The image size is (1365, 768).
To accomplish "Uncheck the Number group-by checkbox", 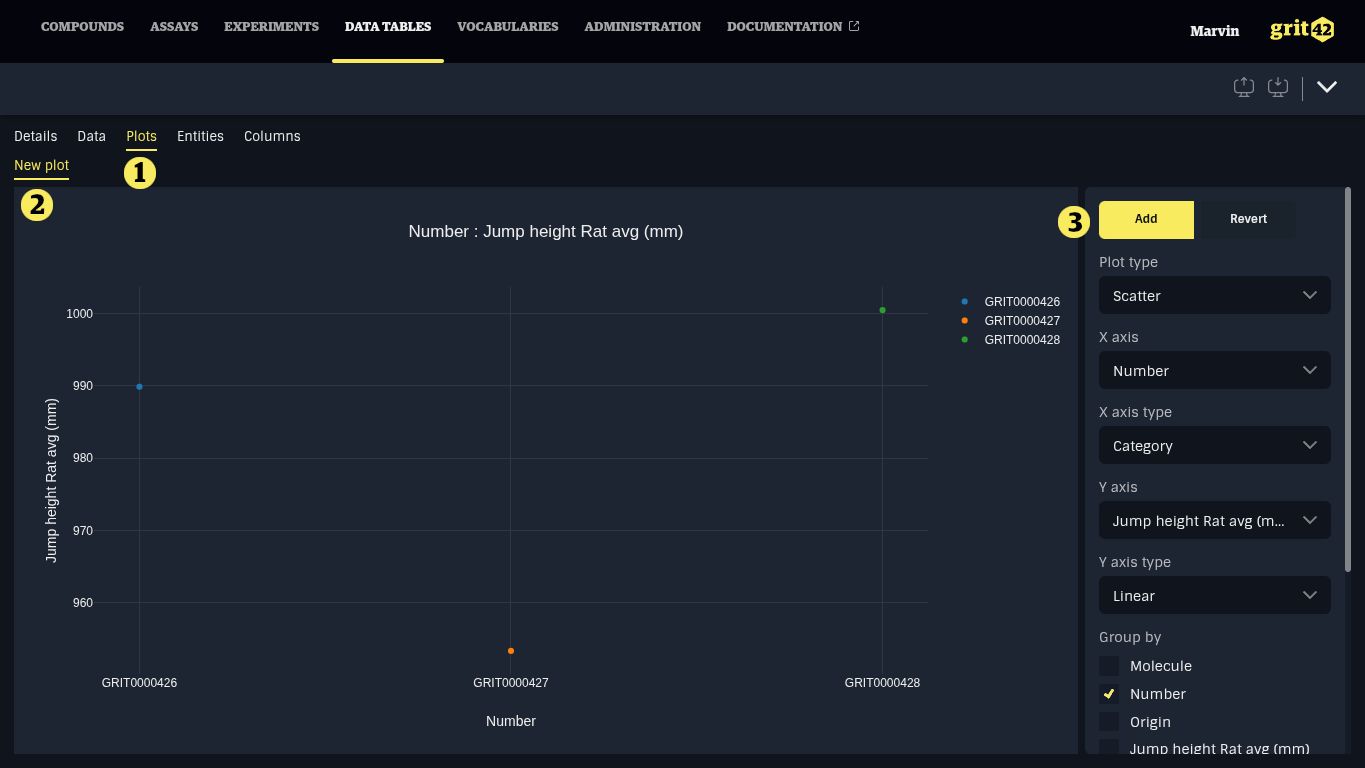I will point(1109,694).
